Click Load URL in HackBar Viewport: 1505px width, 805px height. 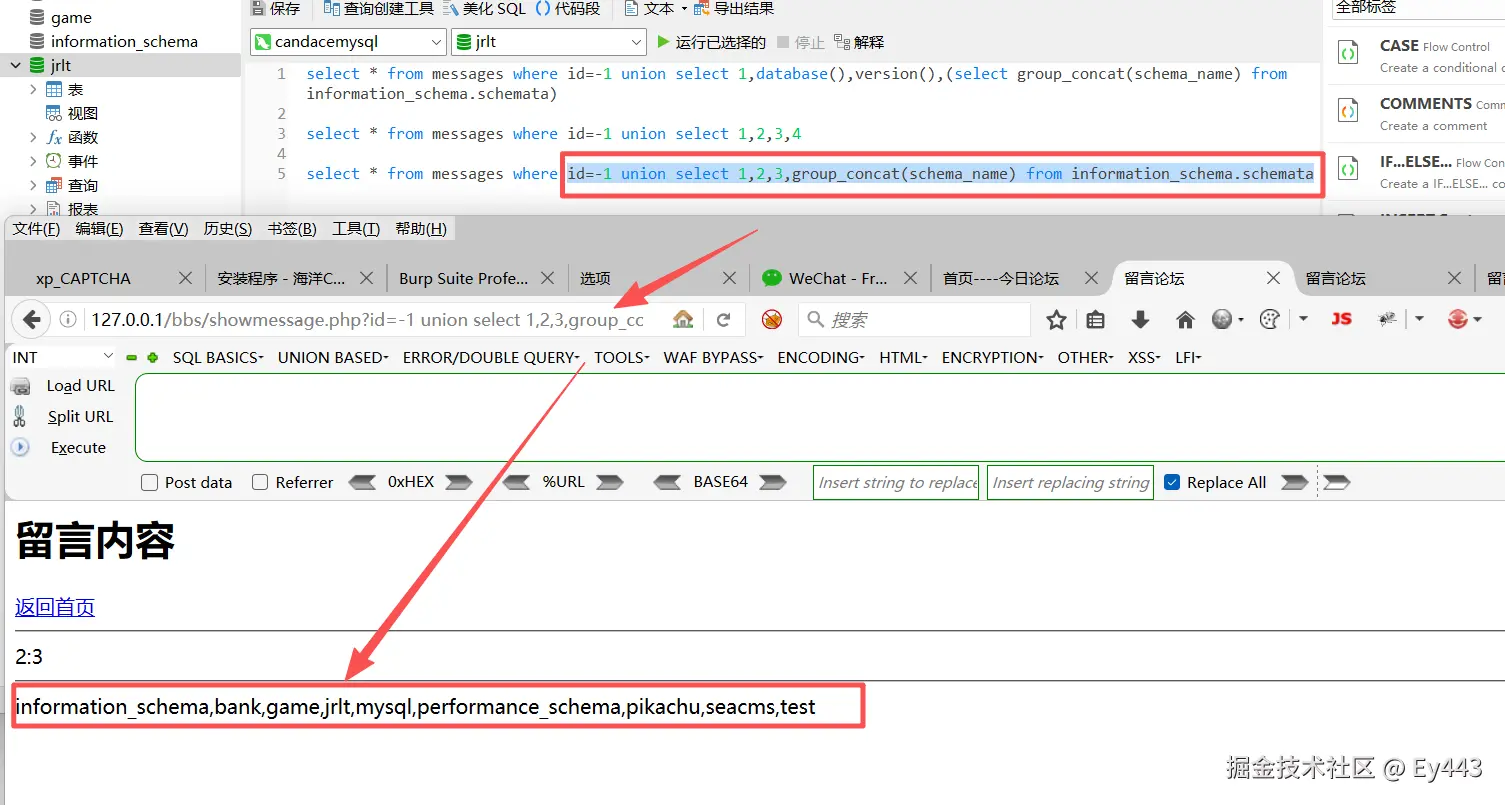(x=80, y=386)
